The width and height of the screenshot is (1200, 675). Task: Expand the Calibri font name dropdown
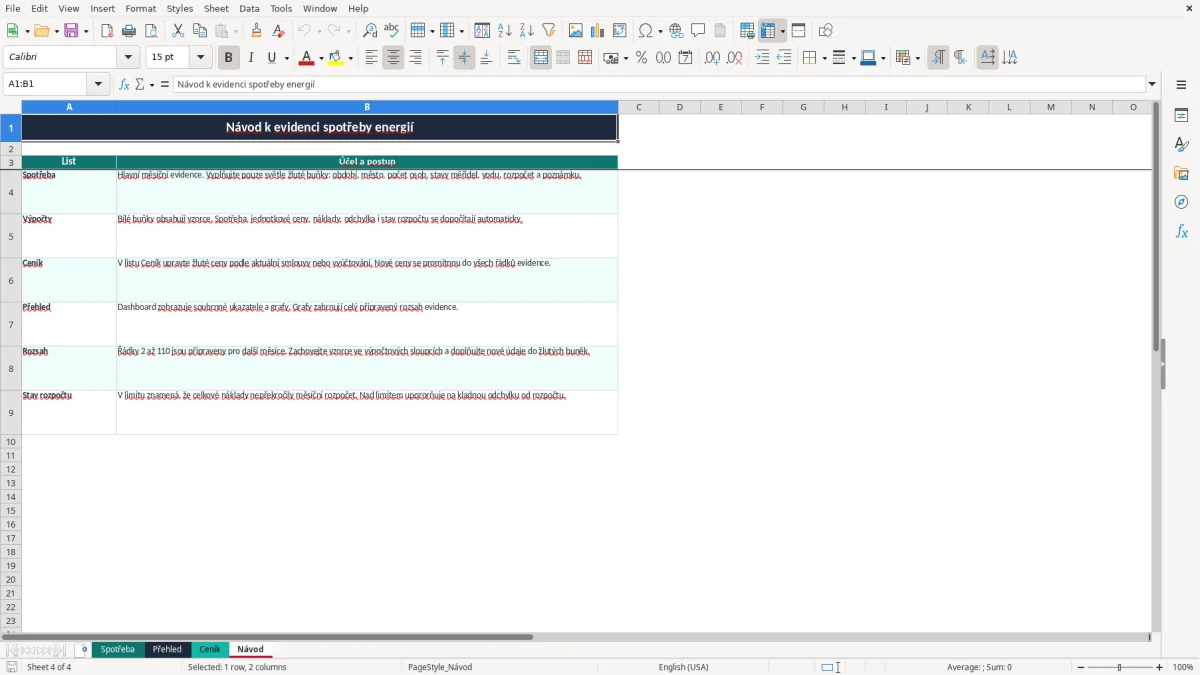pos(129,58)
